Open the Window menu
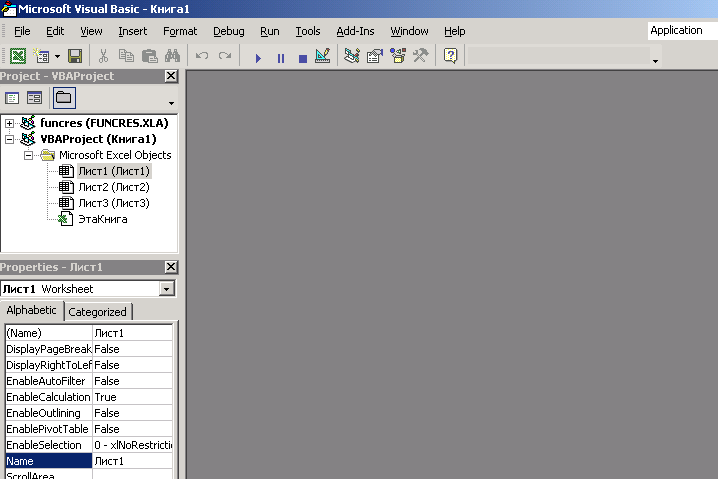The width and height of the screenshot is (718, 479). [x=409, y=31]
